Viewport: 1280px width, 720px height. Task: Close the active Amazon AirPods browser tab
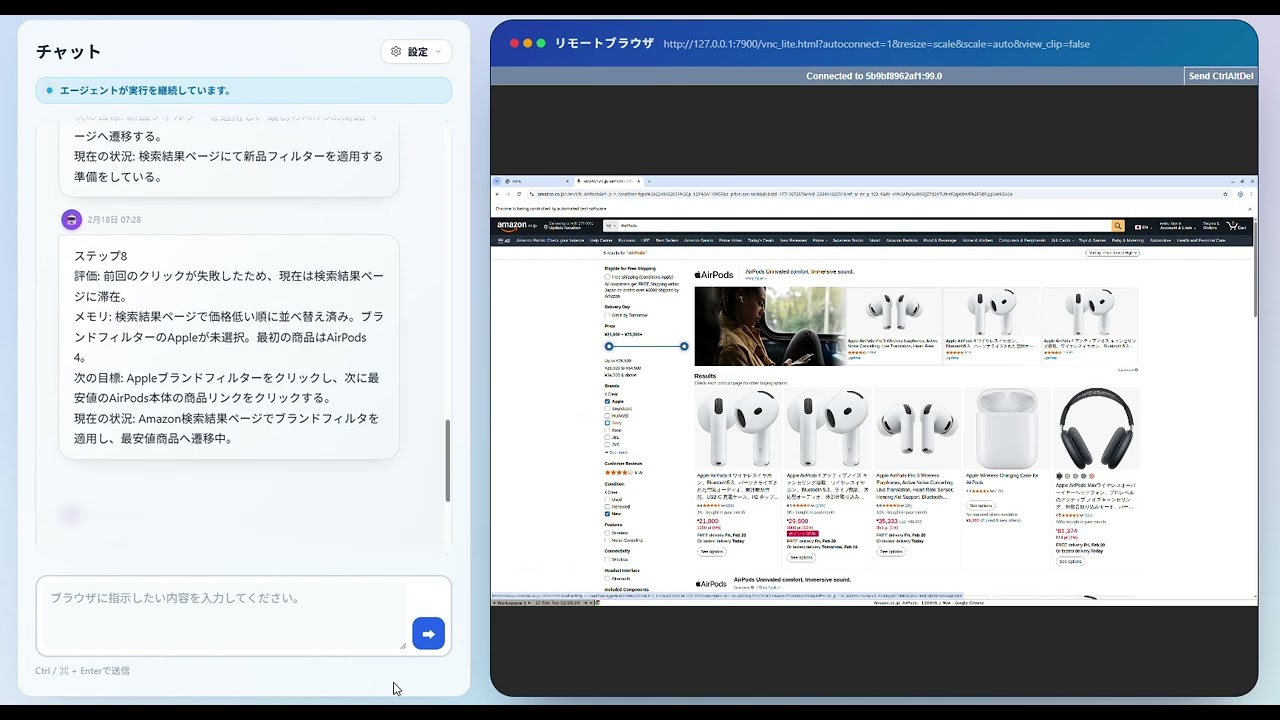tap(638, 181)
